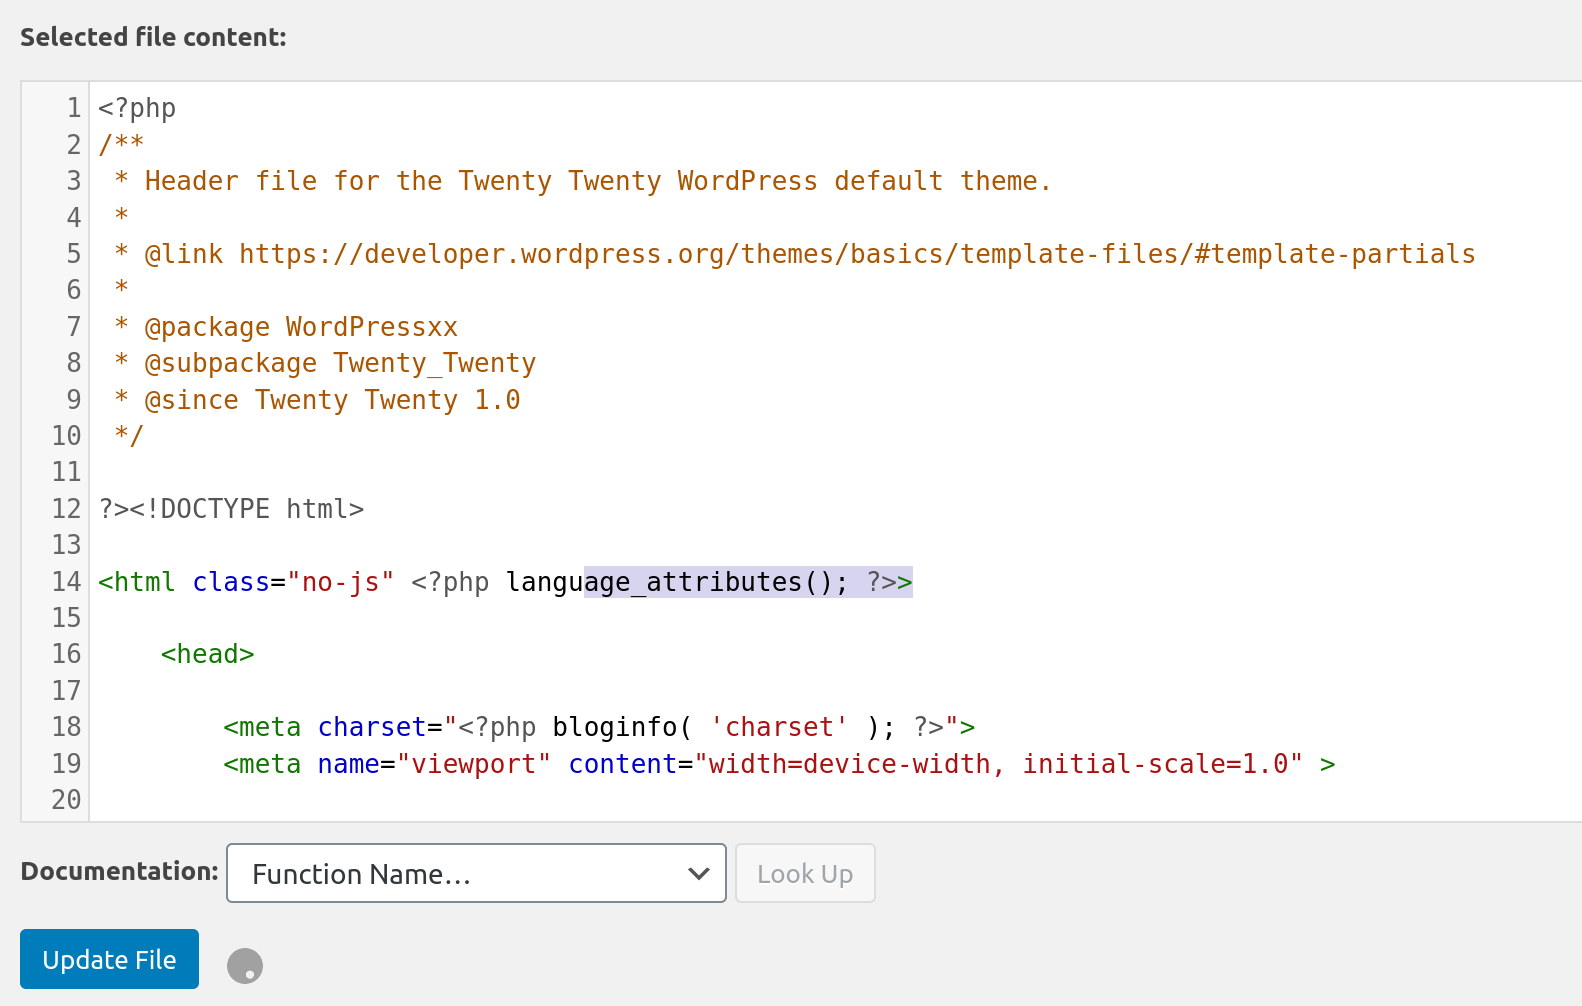Click the "*/" comment end on line 10
1582x1006 pixels.
(x=129, y=436)
